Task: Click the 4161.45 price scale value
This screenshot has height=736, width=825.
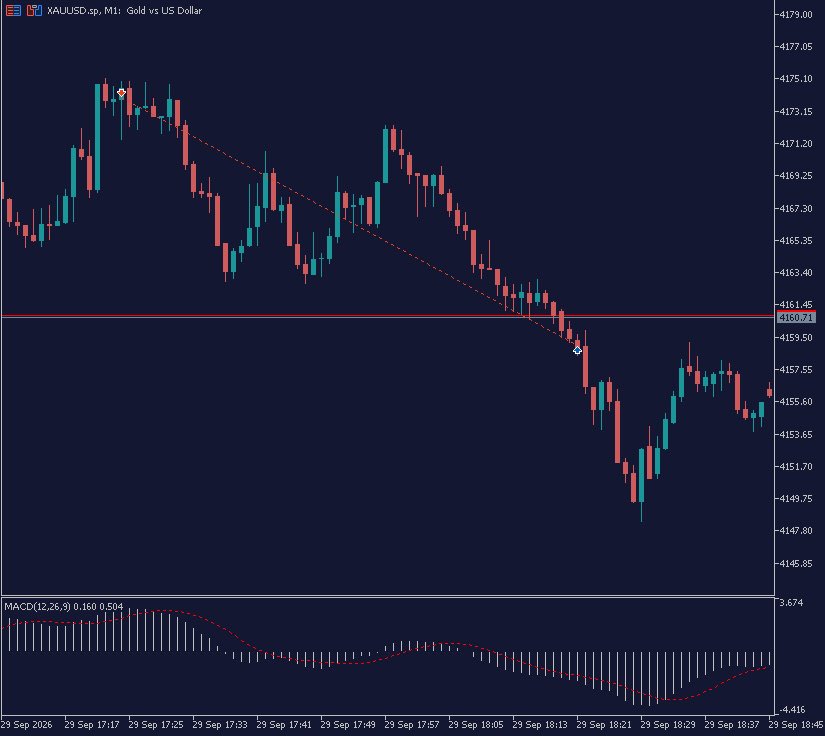Action: point(796,305)
